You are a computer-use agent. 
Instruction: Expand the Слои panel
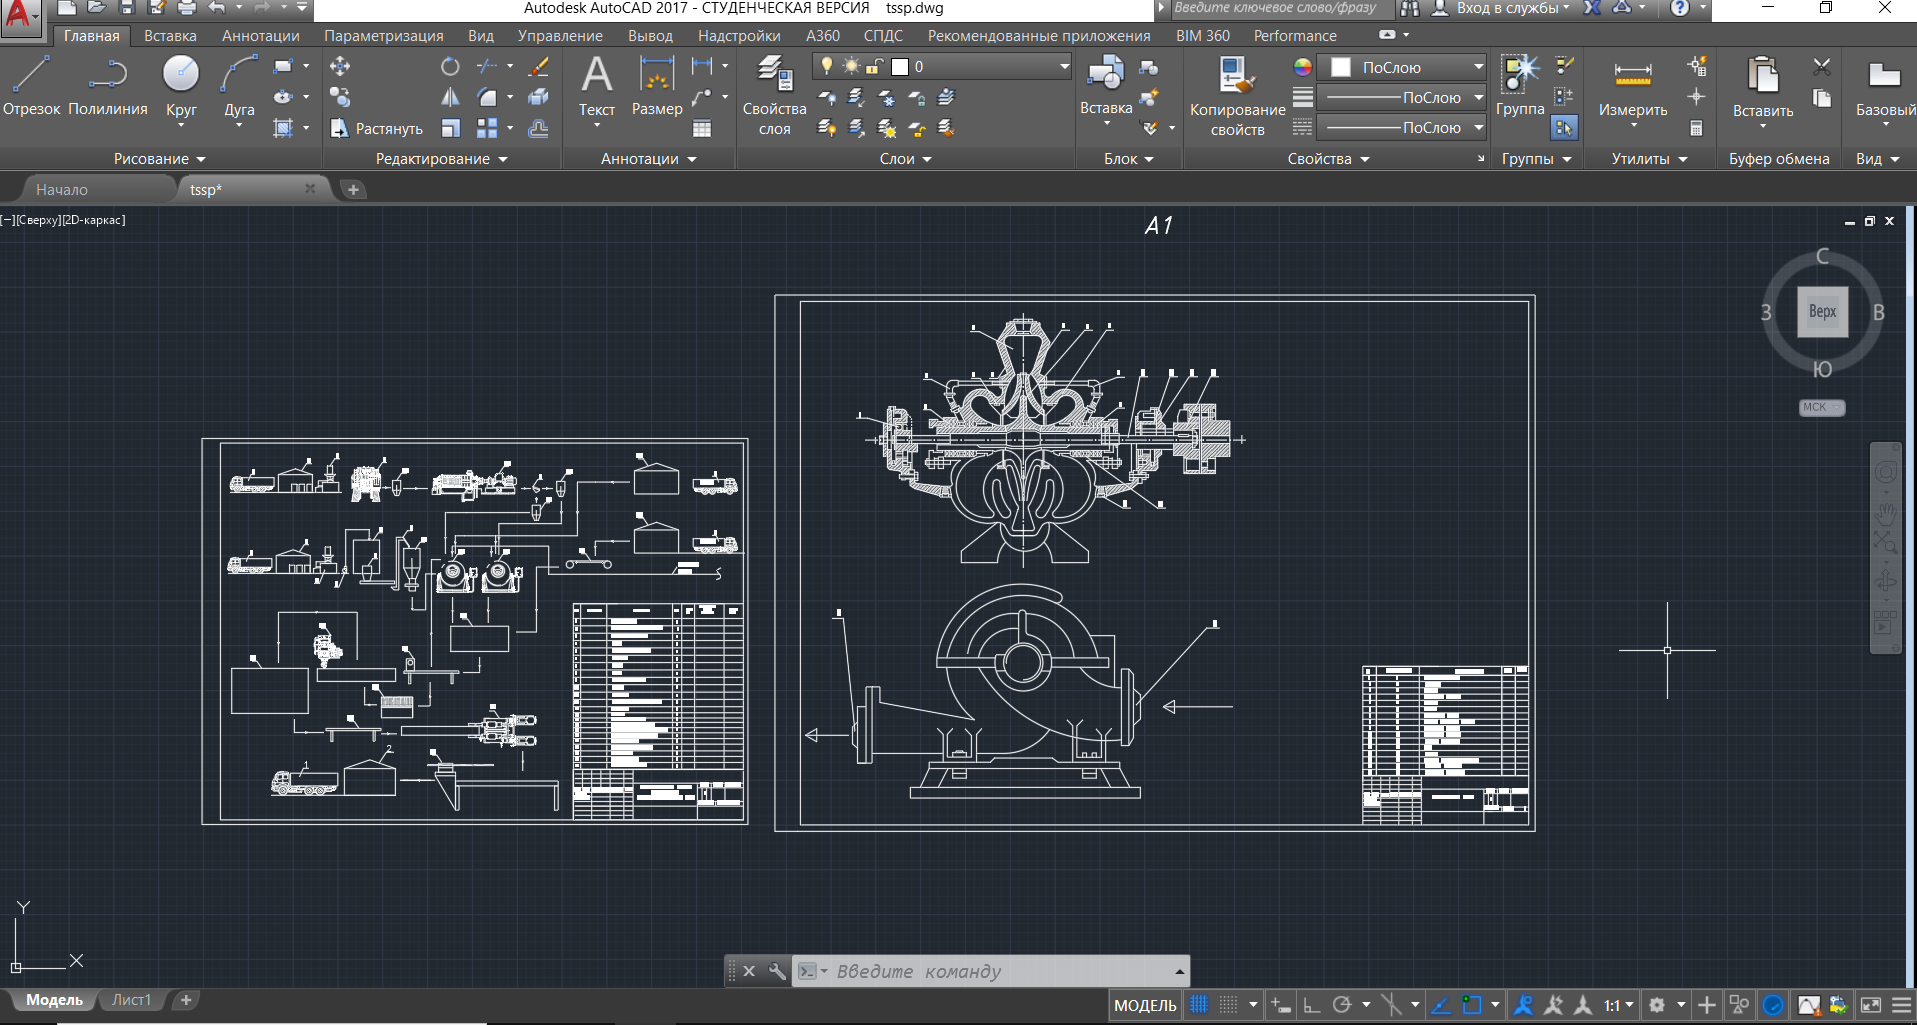click(x=905, y=159)
